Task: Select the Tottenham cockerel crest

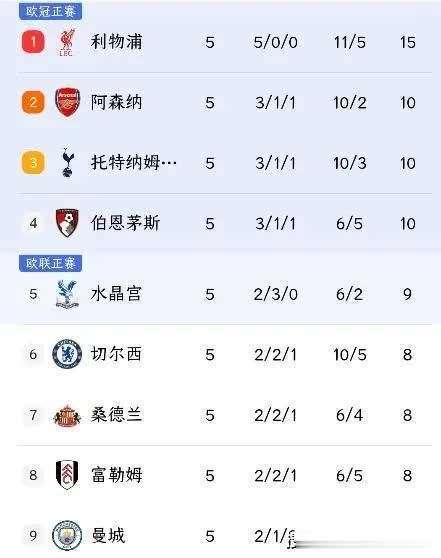Action: (x=67, y=163)
